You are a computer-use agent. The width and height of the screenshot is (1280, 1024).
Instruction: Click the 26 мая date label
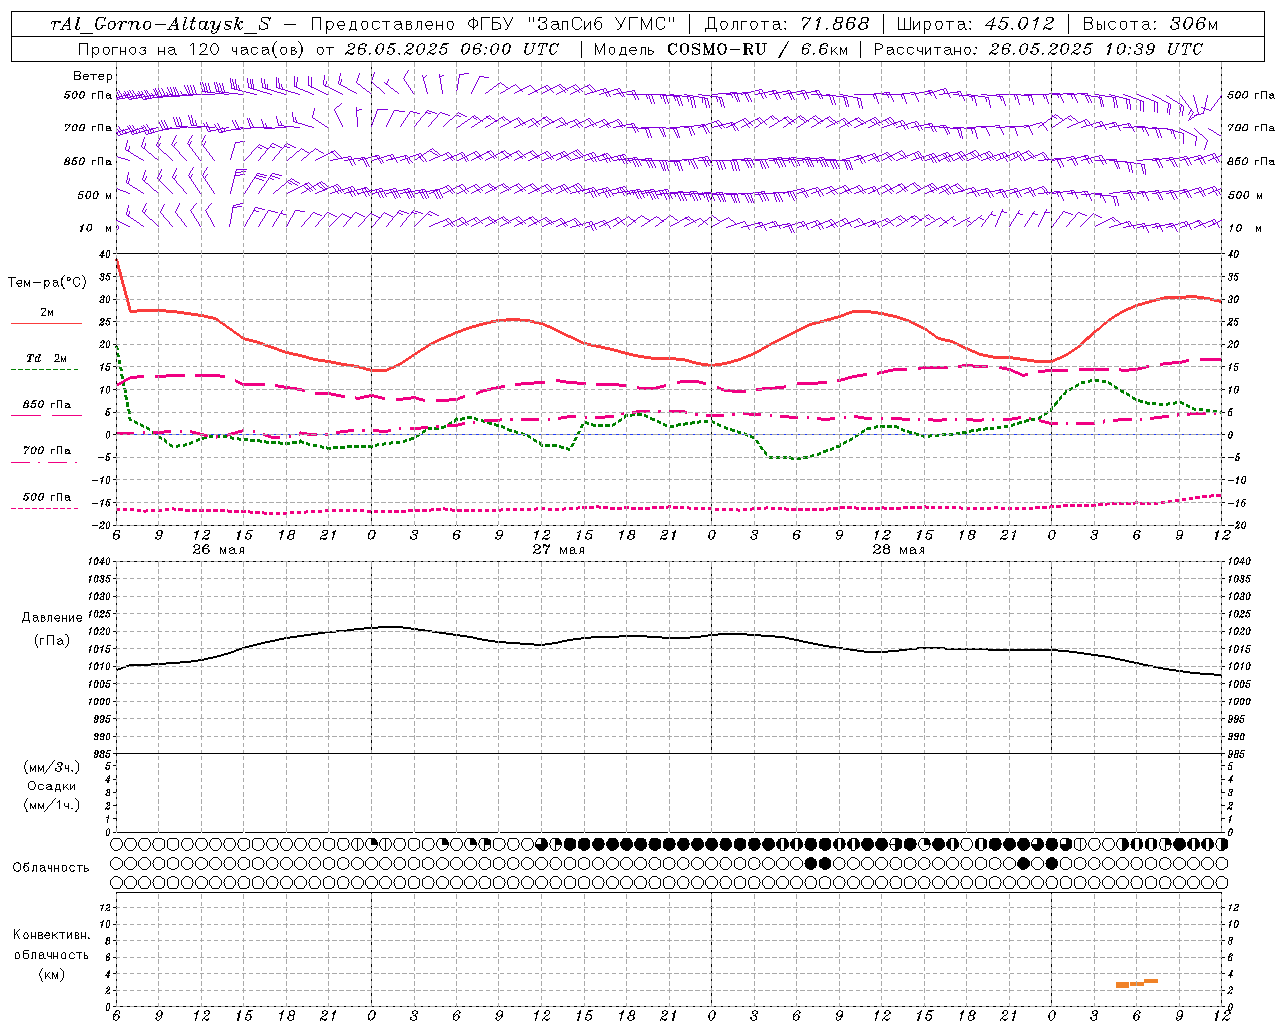(x=218, y=550)
